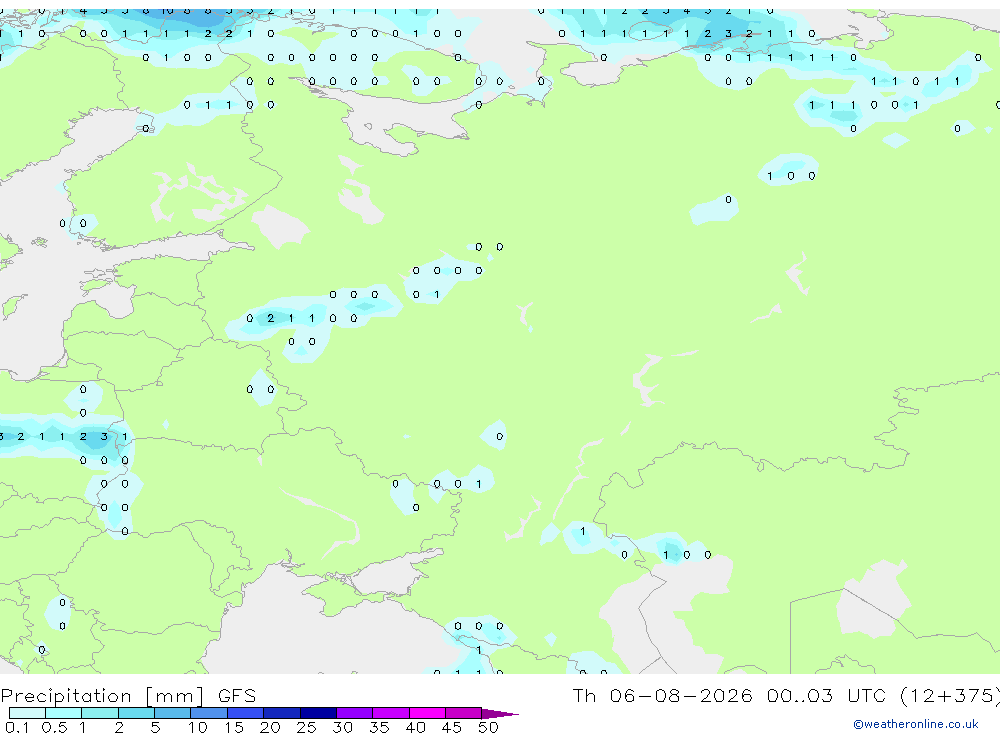1000x733 pixels.
Task: Select the 5–10 mm legend color swatch
Action: point(172,713)
